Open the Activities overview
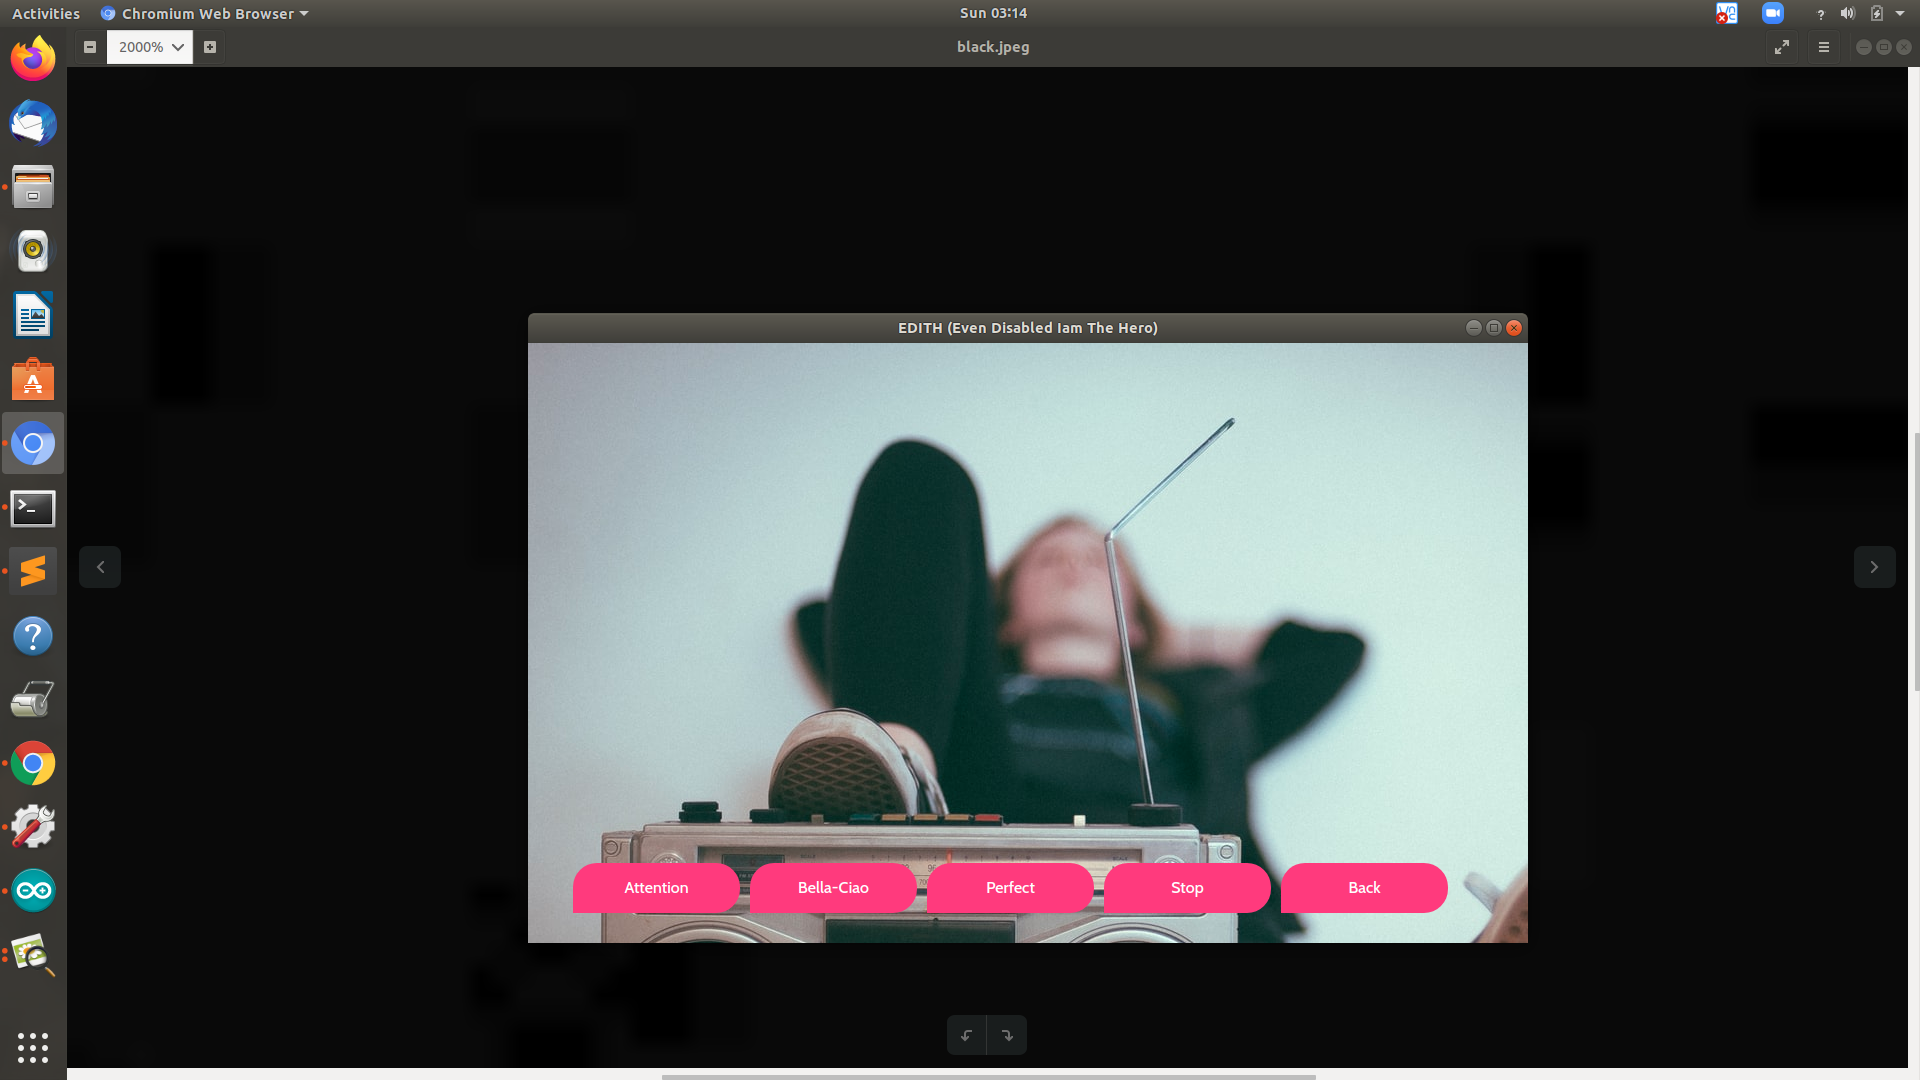 (x=46, y=14)
